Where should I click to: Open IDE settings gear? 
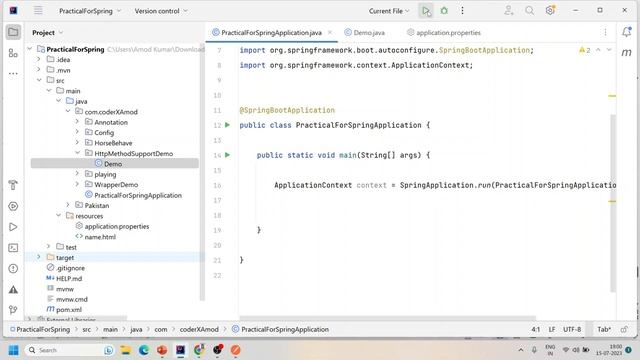(550, 11)
